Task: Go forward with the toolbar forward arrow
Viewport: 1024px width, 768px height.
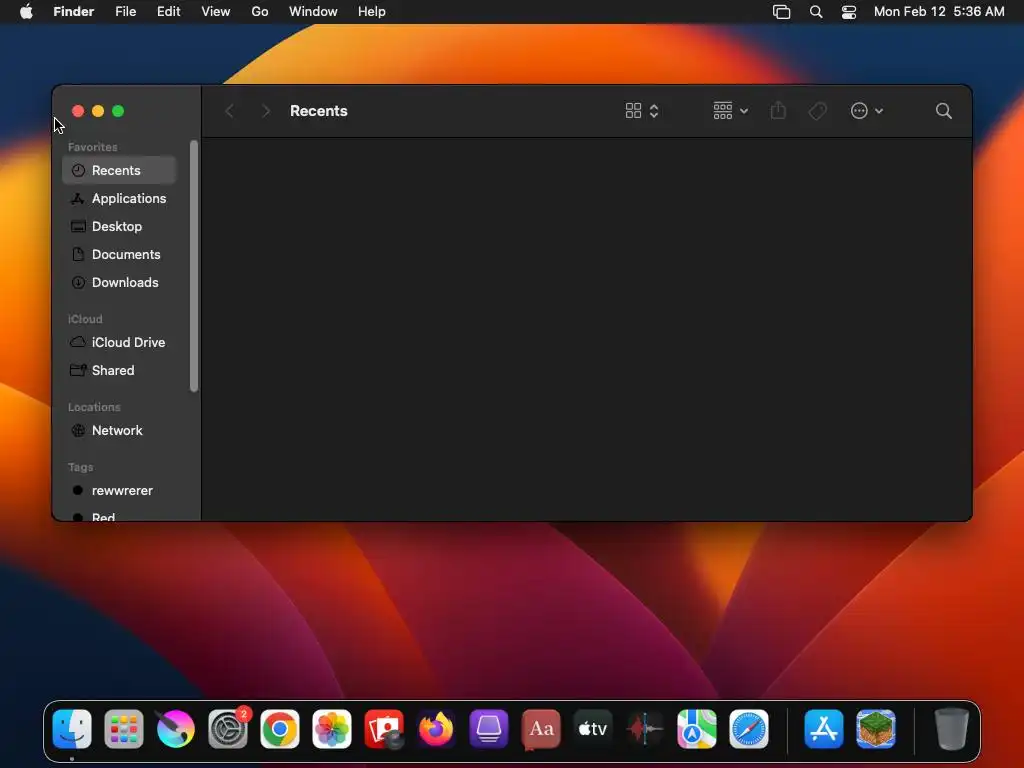Action: point(266,111)
